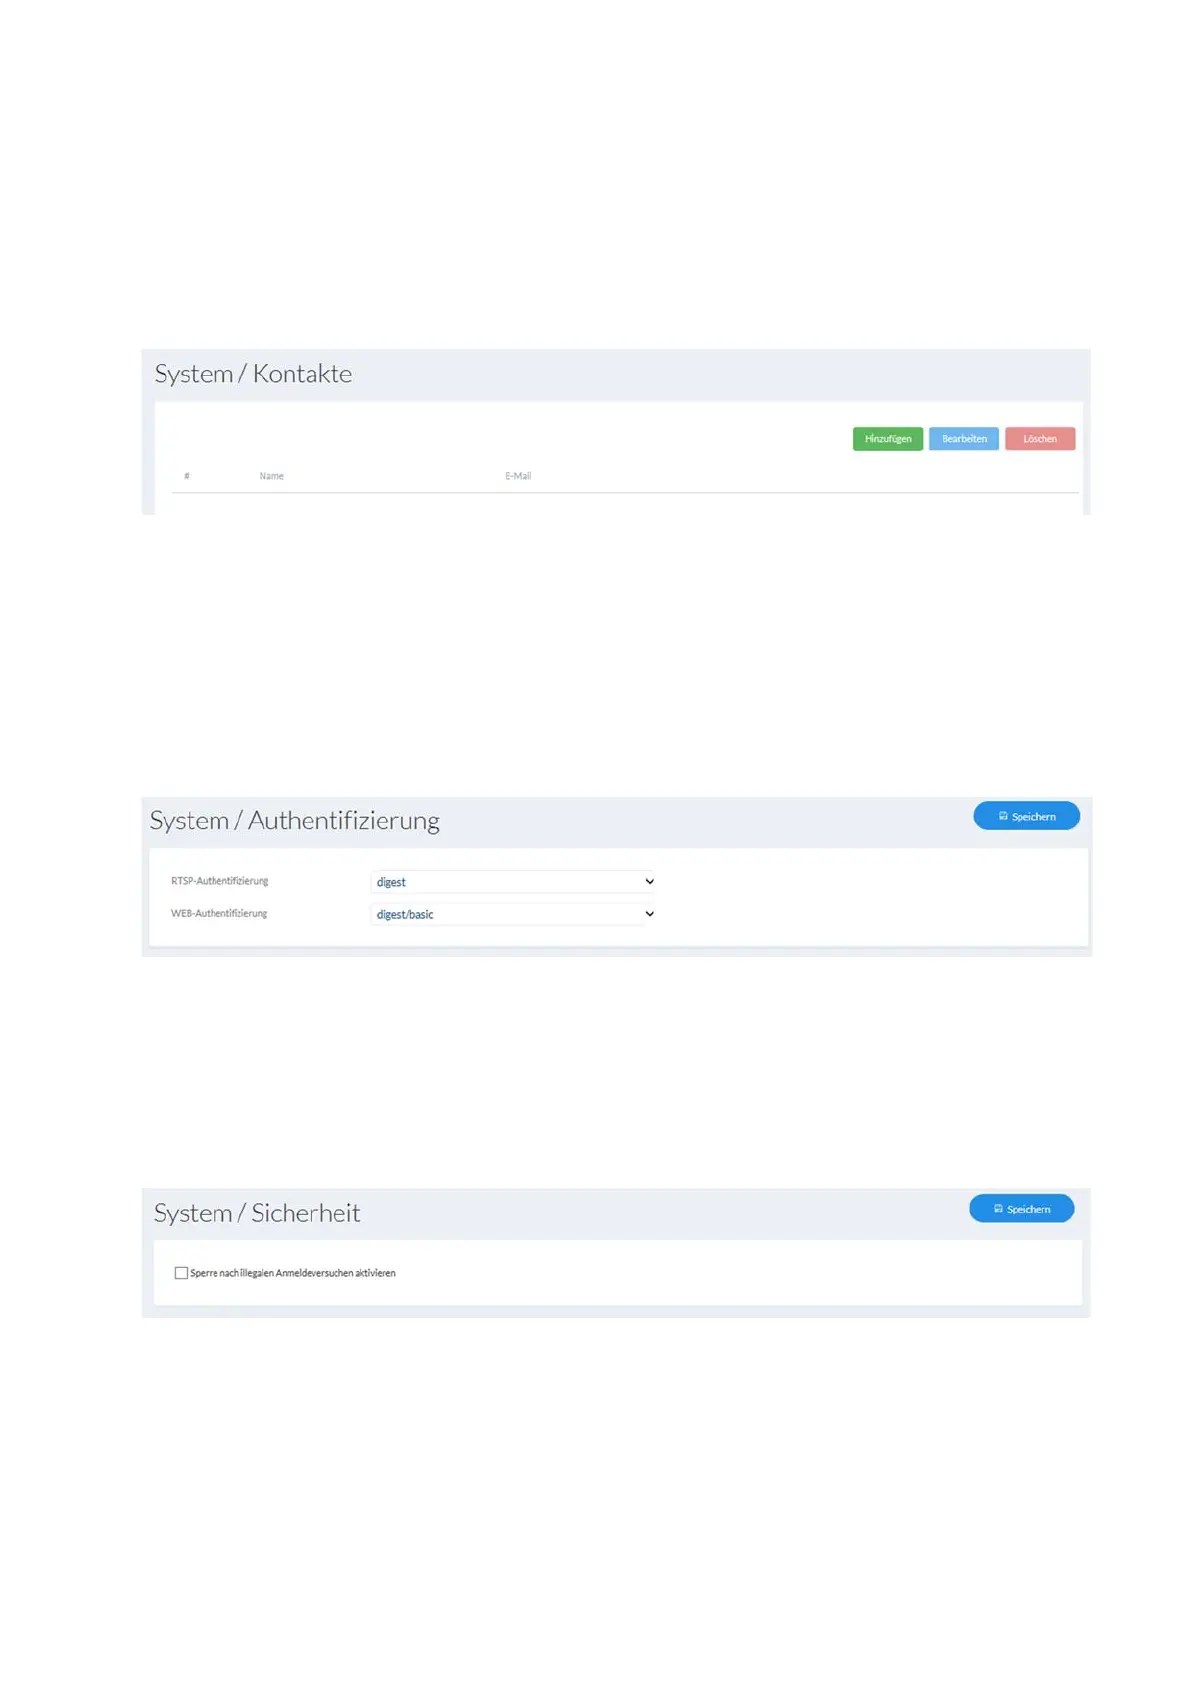Image resolution: width=1190 pixels, height=1684 pixels.
Task: Click the green Hinzufügen button
Action: 887,439
